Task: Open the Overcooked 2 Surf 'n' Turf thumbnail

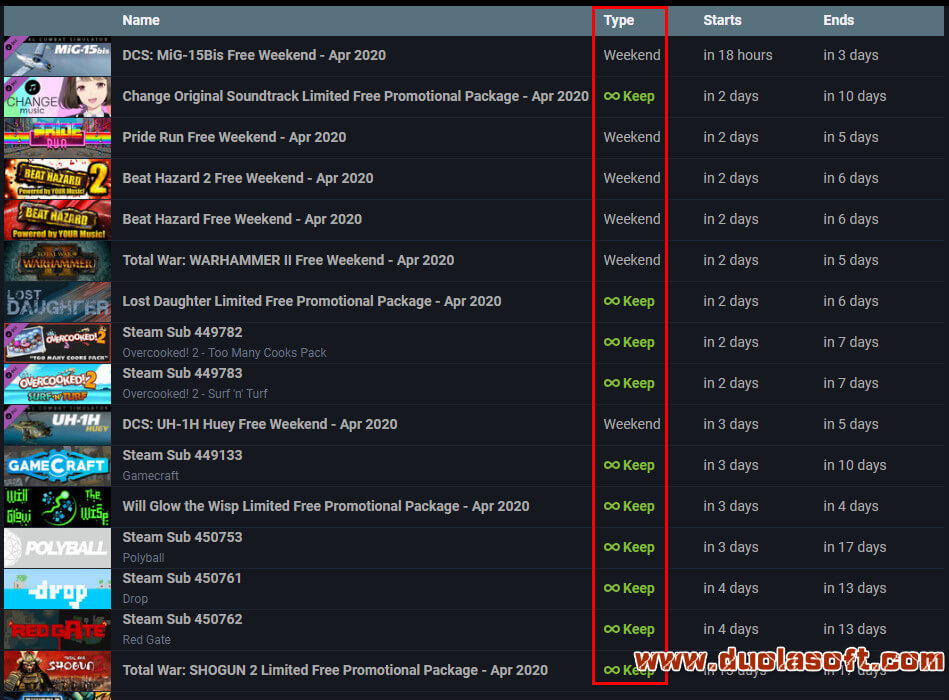Action: point(57,384)
